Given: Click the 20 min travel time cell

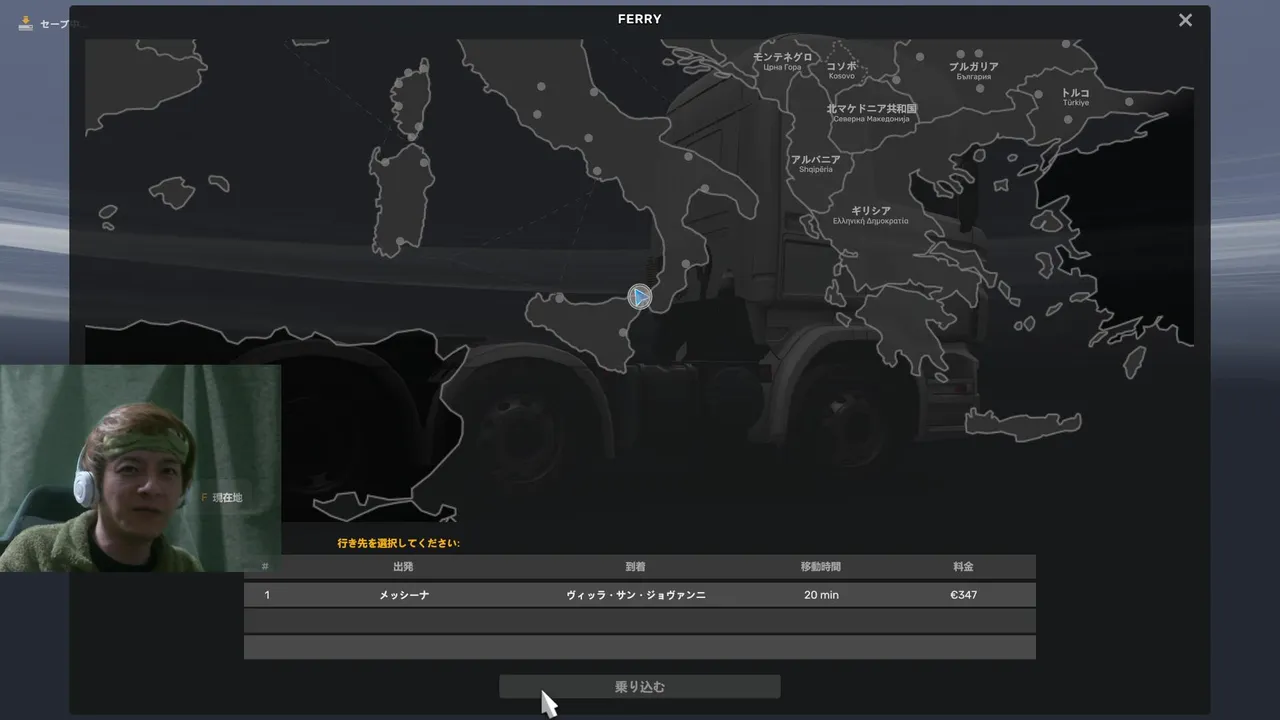Looking at the screenshot, I should click(821, 595).
